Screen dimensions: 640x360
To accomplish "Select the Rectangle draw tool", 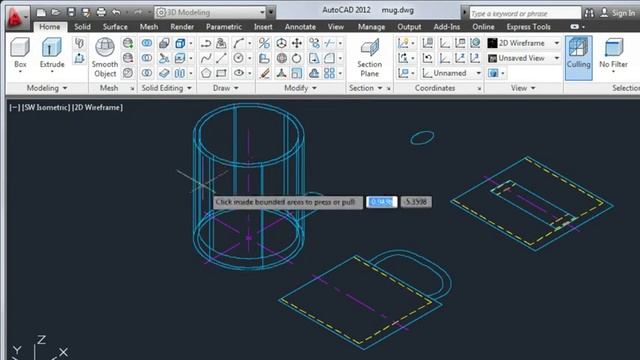I will [221, 73].
